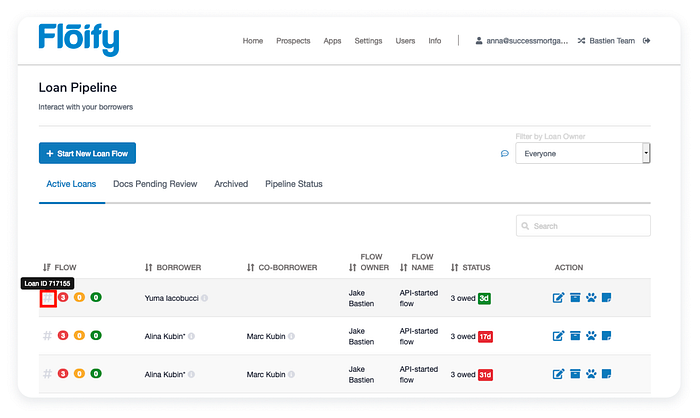Archive Yuma Iacobucci's loan via box icon
700x418 pixels.
575,297
